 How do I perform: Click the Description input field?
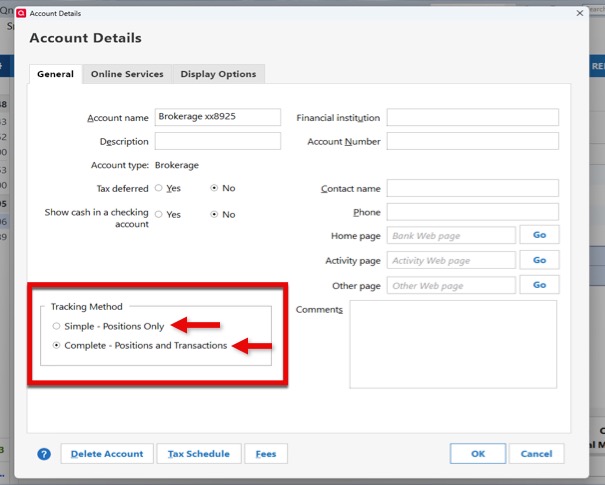218,141
